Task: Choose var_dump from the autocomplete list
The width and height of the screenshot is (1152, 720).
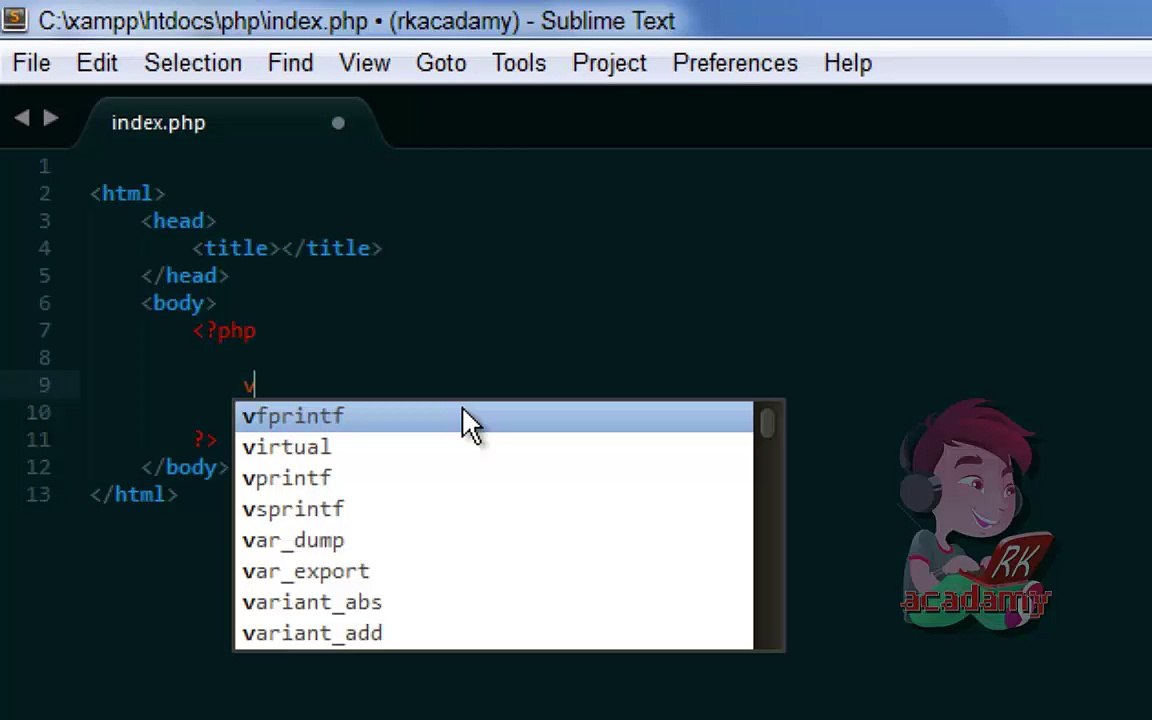Action: (x=494, y=540)
